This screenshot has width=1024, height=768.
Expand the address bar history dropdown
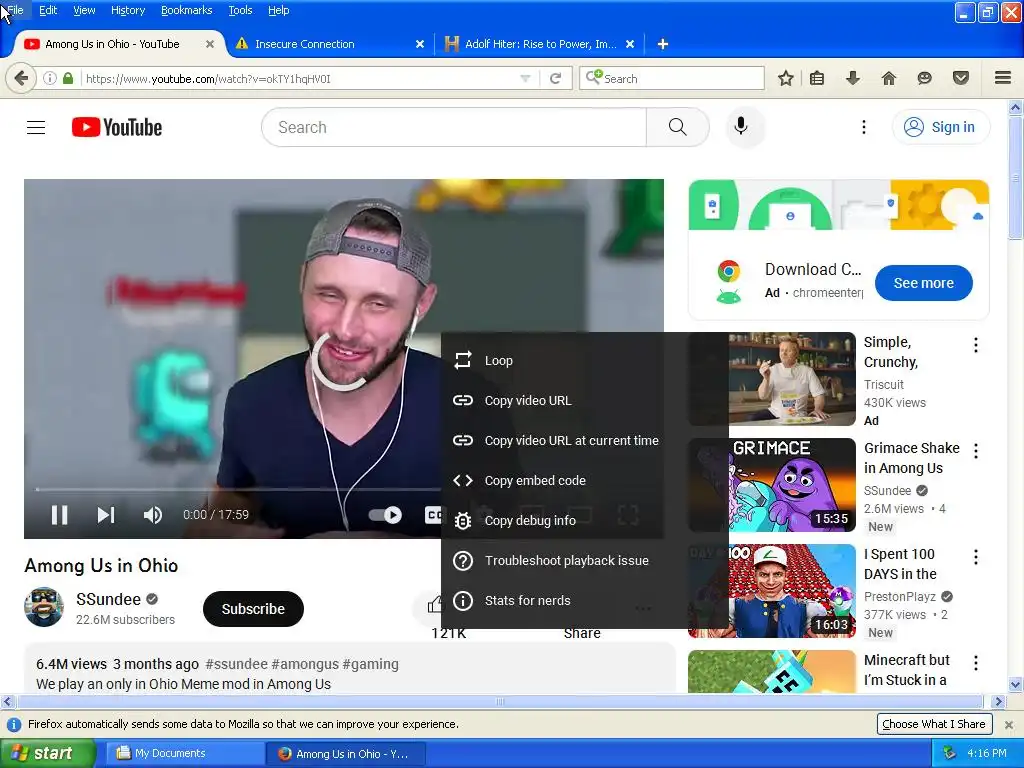pyautogui.click(x=525, y=78)
